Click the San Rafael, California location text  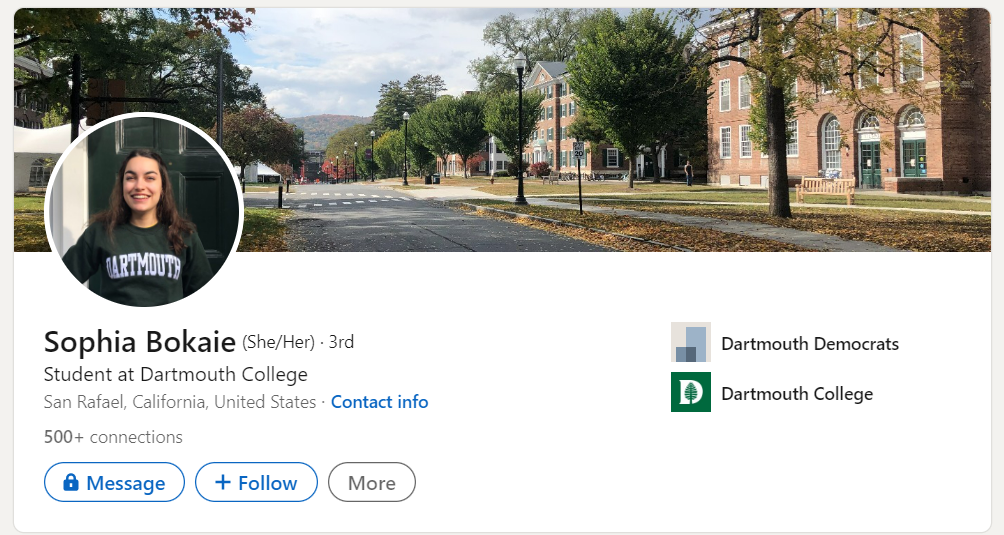tap(179, 402)
